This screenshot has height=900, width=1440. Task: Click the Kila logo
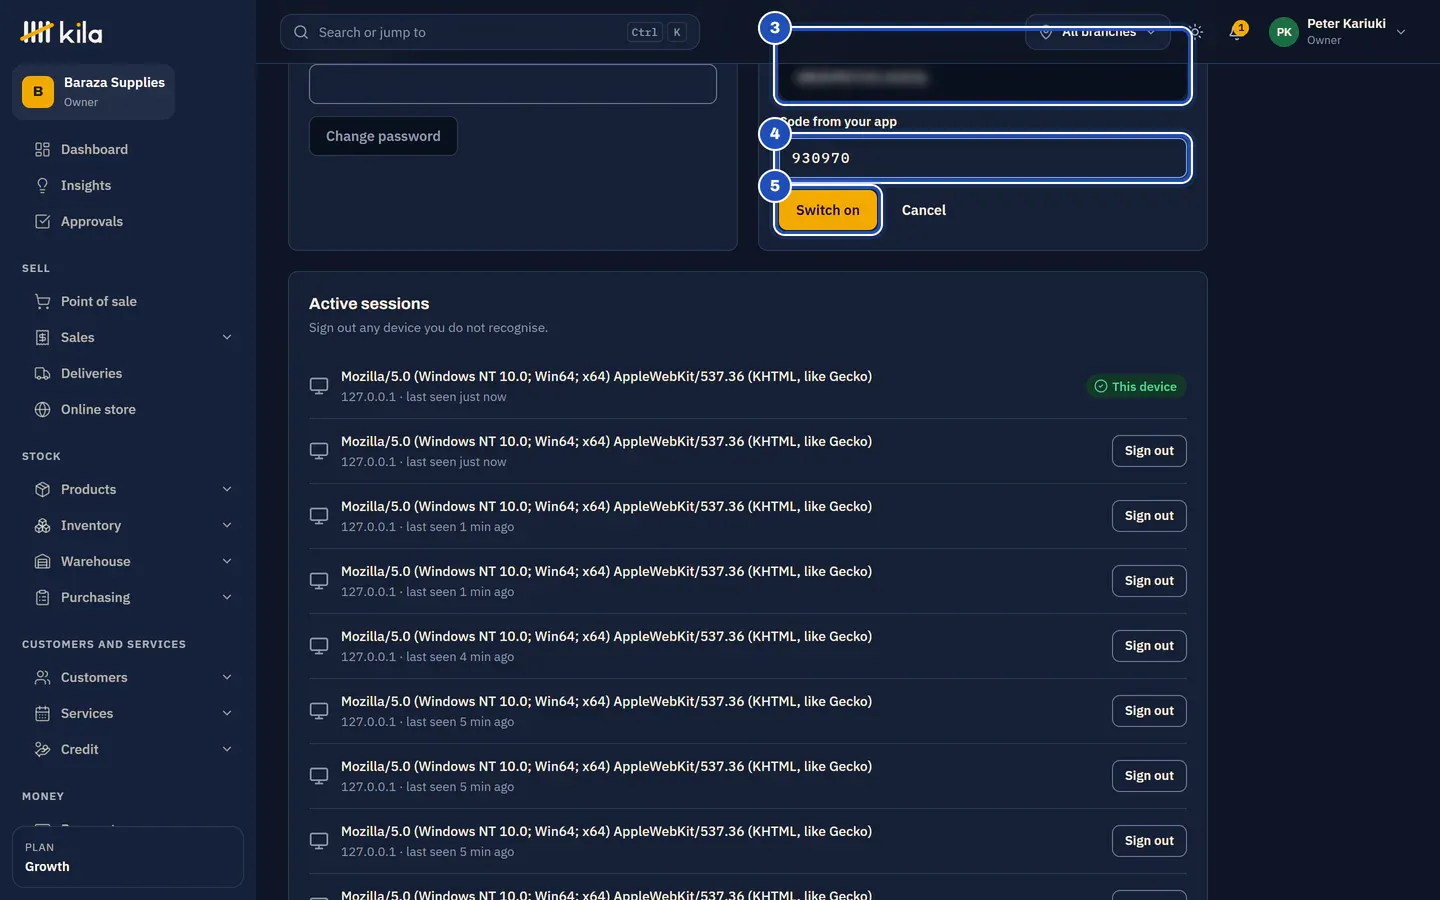[x=61, y=32]
